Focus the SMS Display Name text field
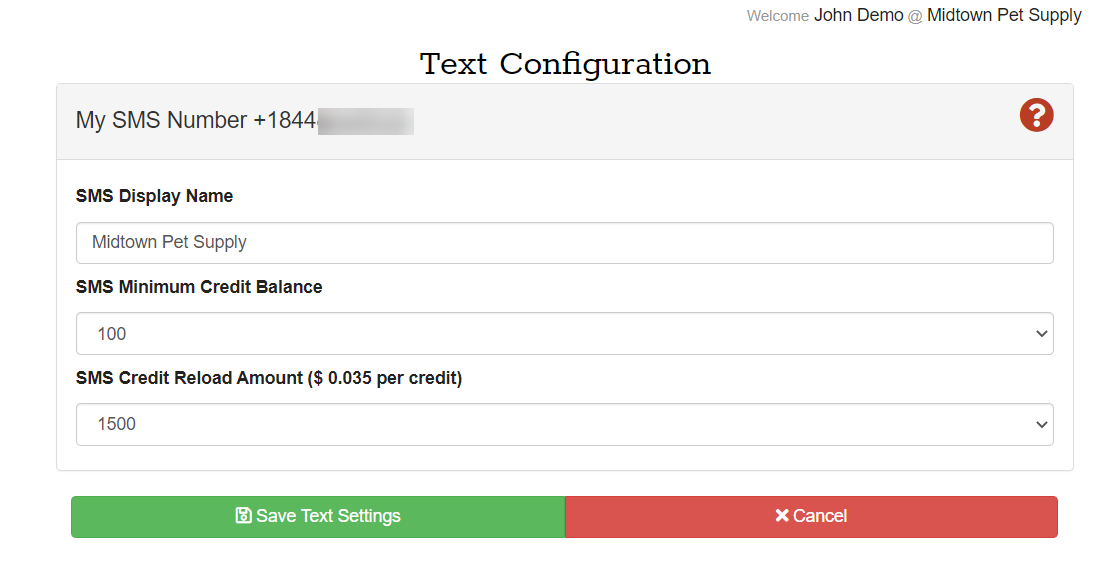Image resolution: width=1108 pixels, height=579 pixels. (565, 242)
